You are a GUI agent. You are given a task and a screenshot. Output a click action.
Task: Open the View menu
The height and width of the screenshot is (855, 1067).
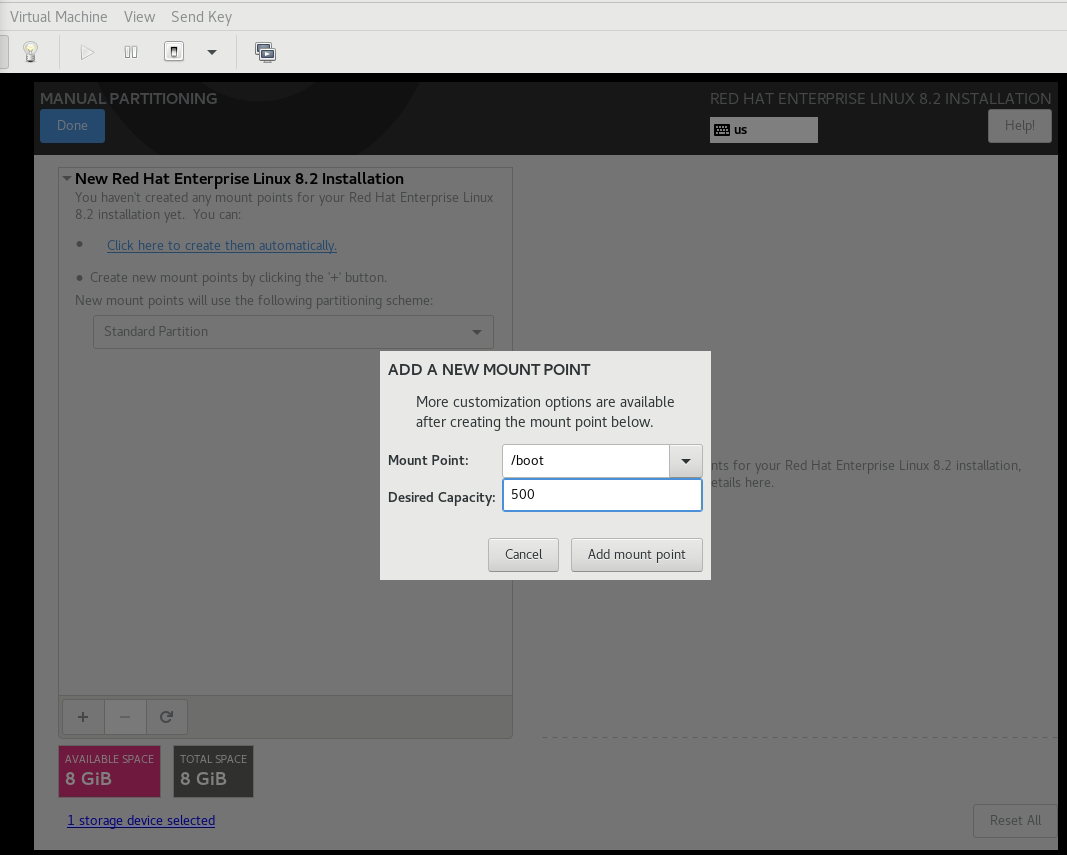click(x=139, y=17)
